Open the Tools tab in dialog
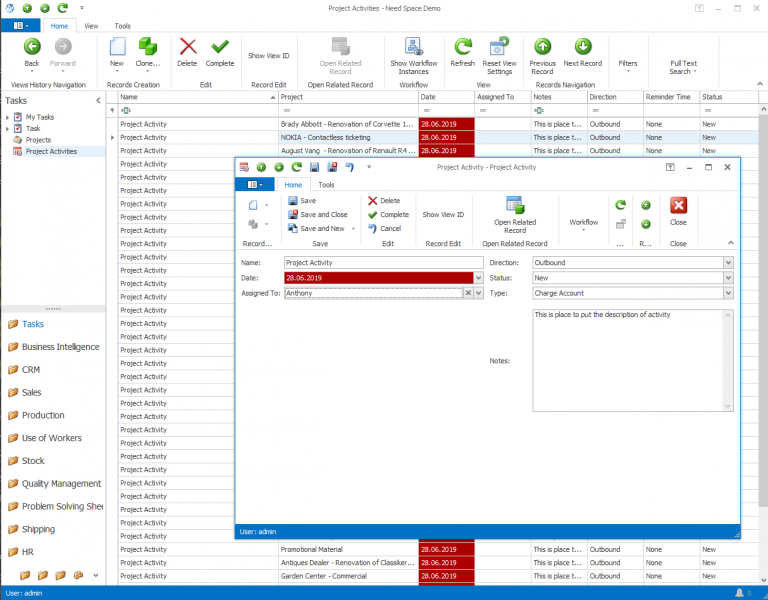768x600 pixels. [326, 185]
